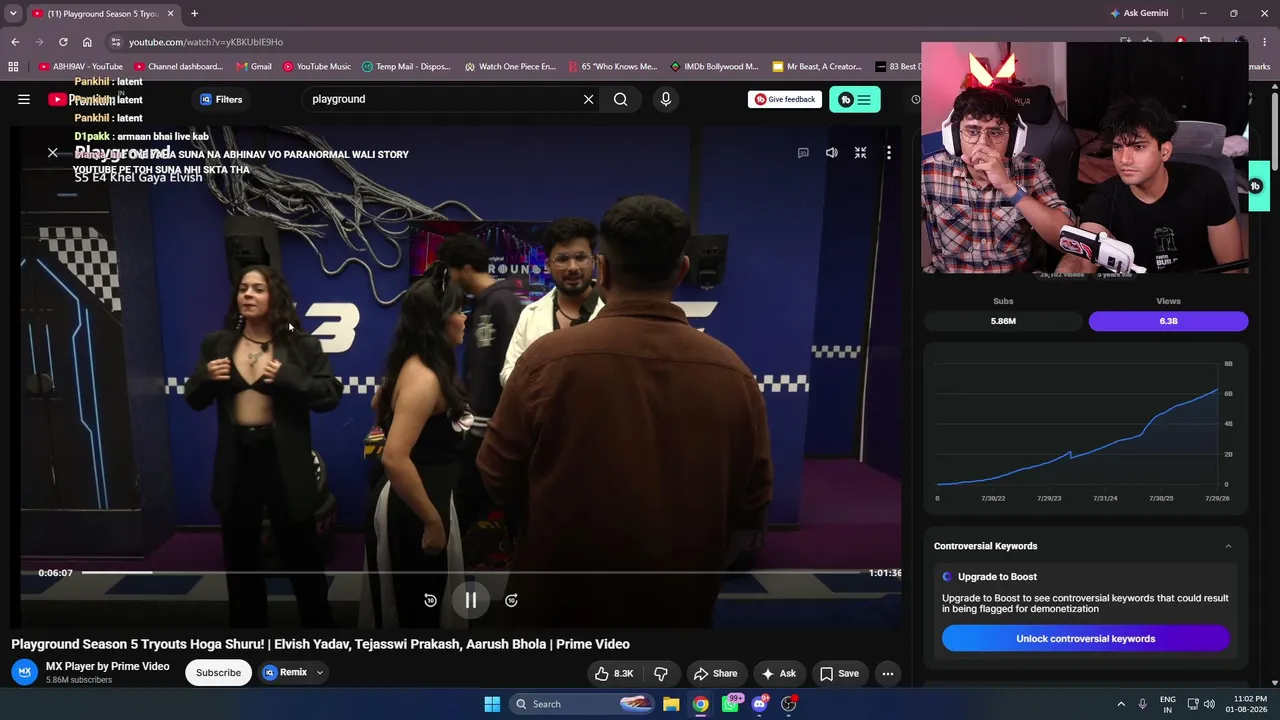Expand the Remix dropdown arrow
This screenshot has height=720, width=1280.
[x=320, y=673]
